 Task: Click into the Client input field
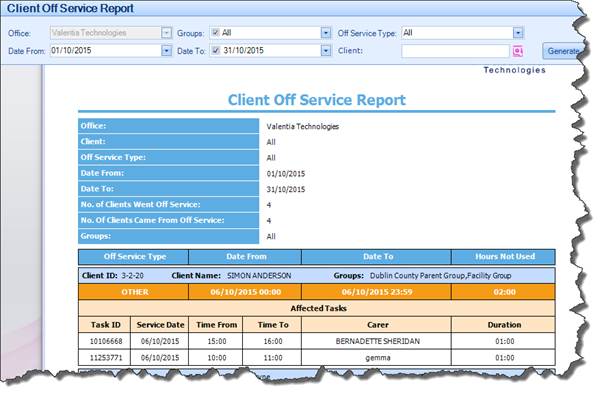point(455,51)
